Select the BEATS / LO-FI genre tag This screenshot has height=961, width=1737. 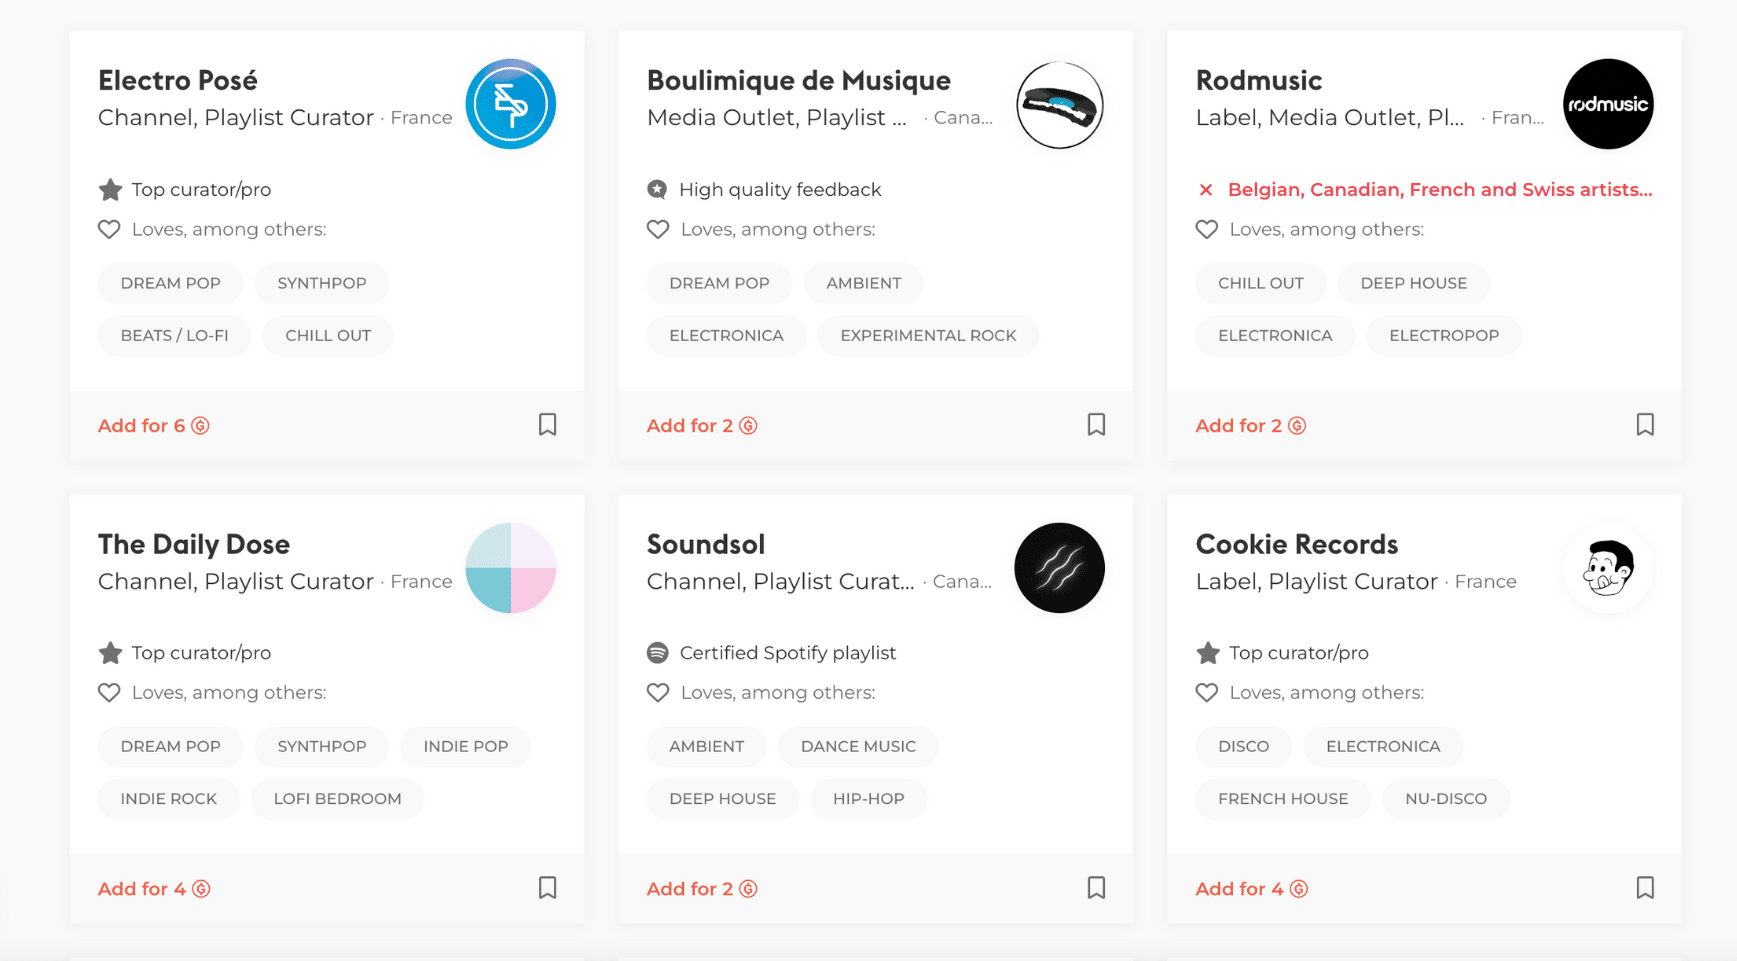[x=174, y=335]
